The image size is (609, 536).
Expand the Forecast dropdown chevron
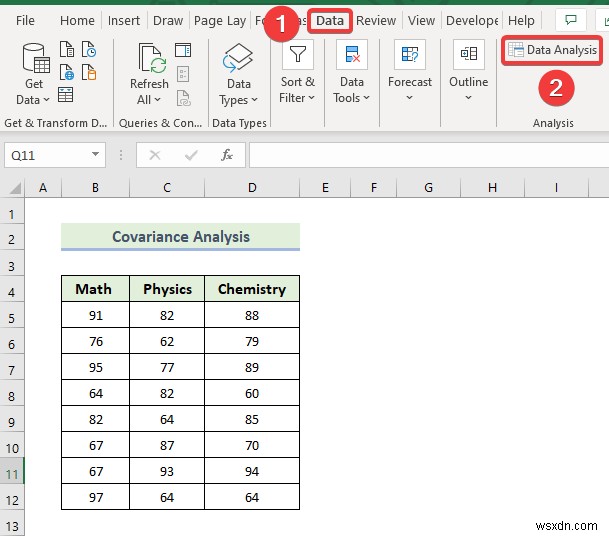point(409,98)
